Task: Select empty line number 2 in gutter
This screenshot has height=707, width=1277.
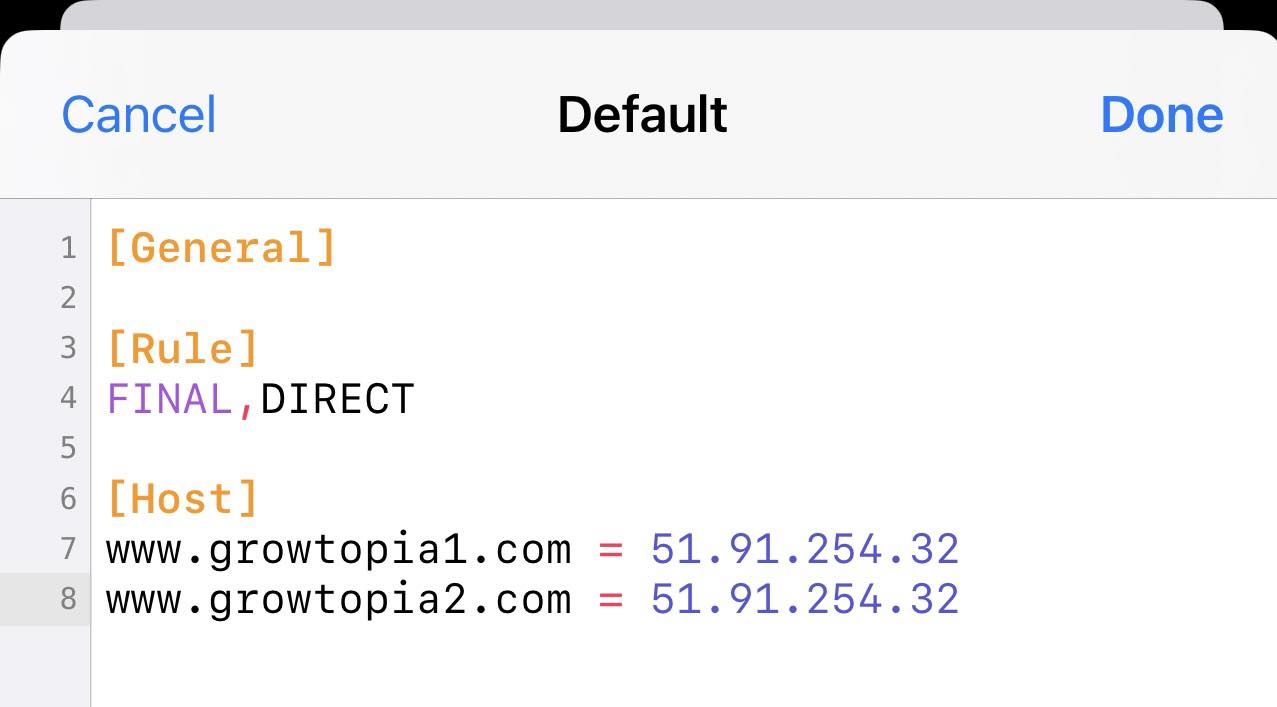Action: (x=68, y=298)
